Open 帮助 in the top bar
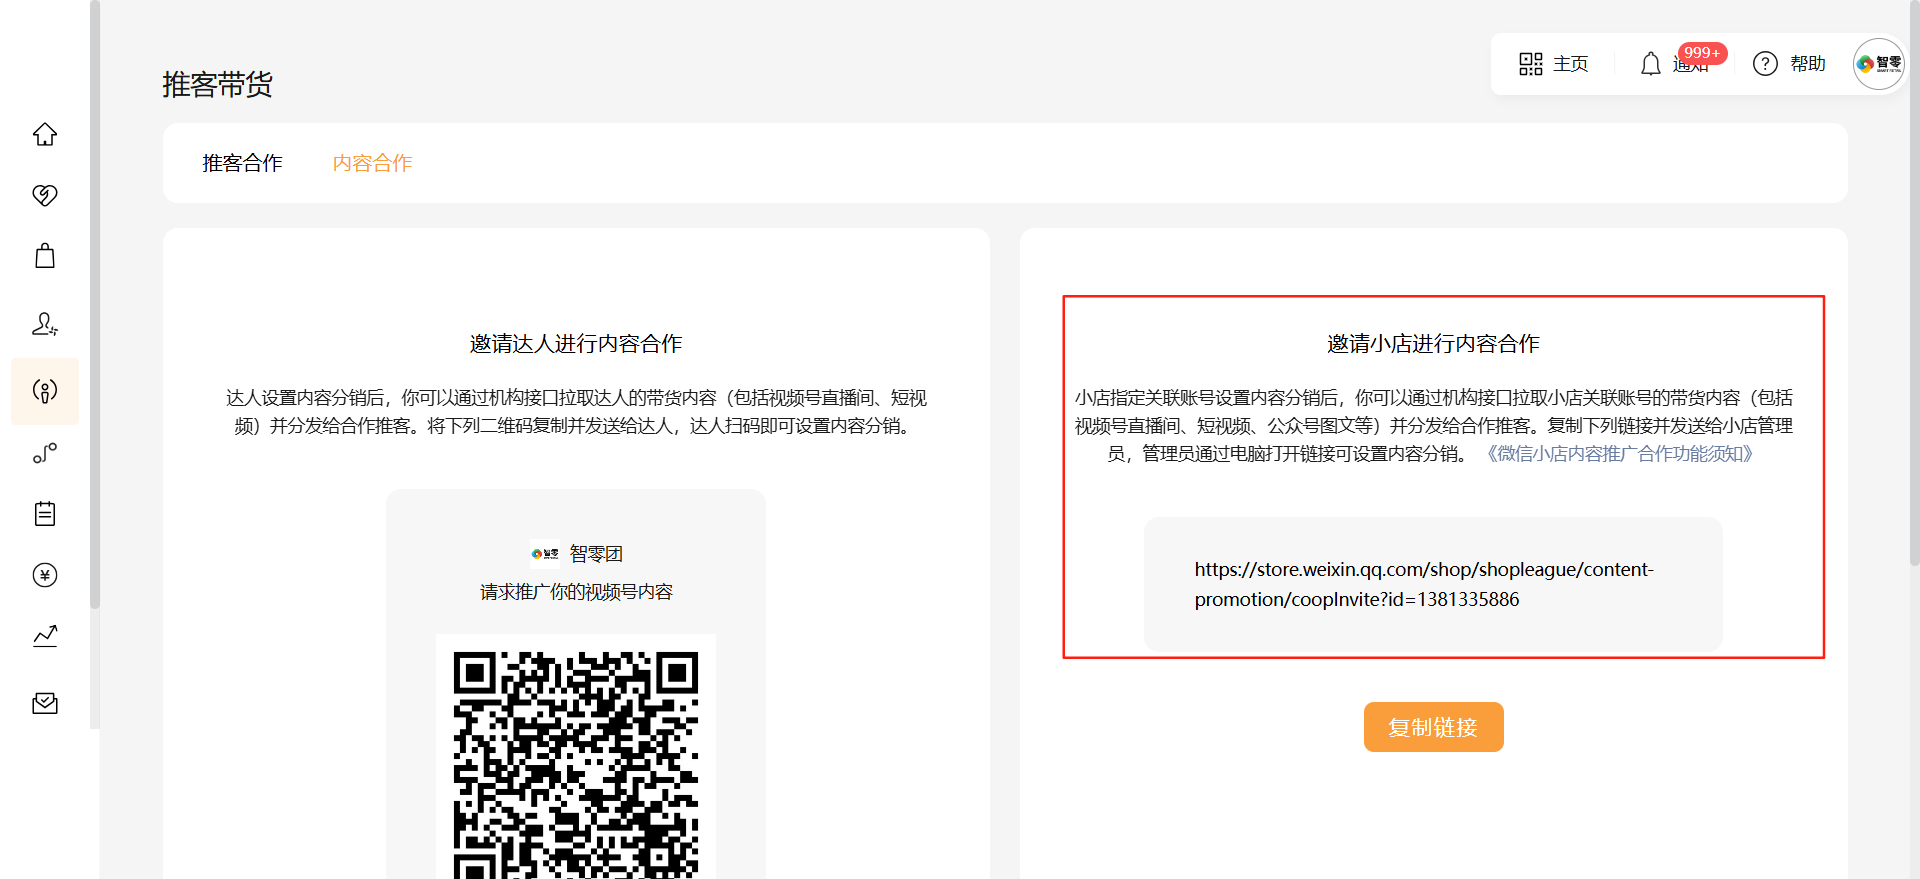 tap(1807, 64)
